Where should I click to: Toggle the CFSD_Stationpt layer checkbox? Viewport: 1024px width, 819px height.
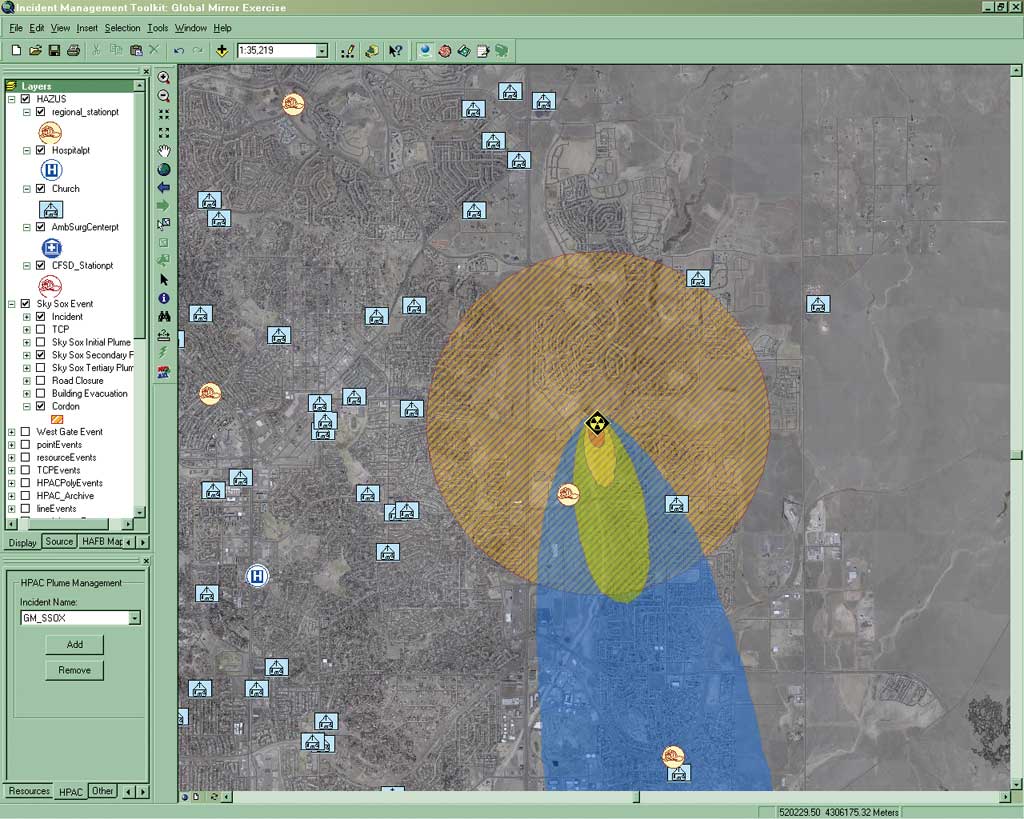40,265
